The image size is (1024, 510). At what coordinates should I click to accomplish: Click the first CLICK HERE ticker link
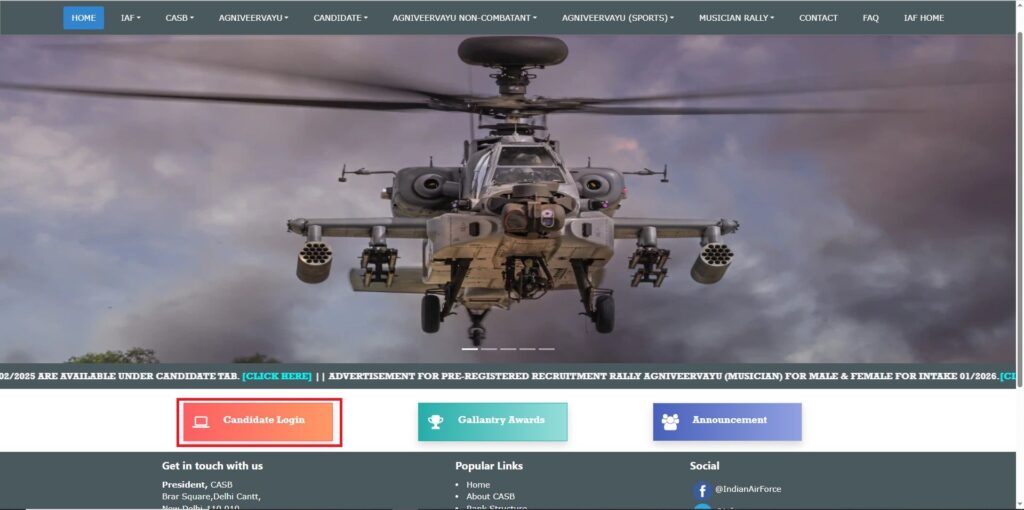(277, 376)
